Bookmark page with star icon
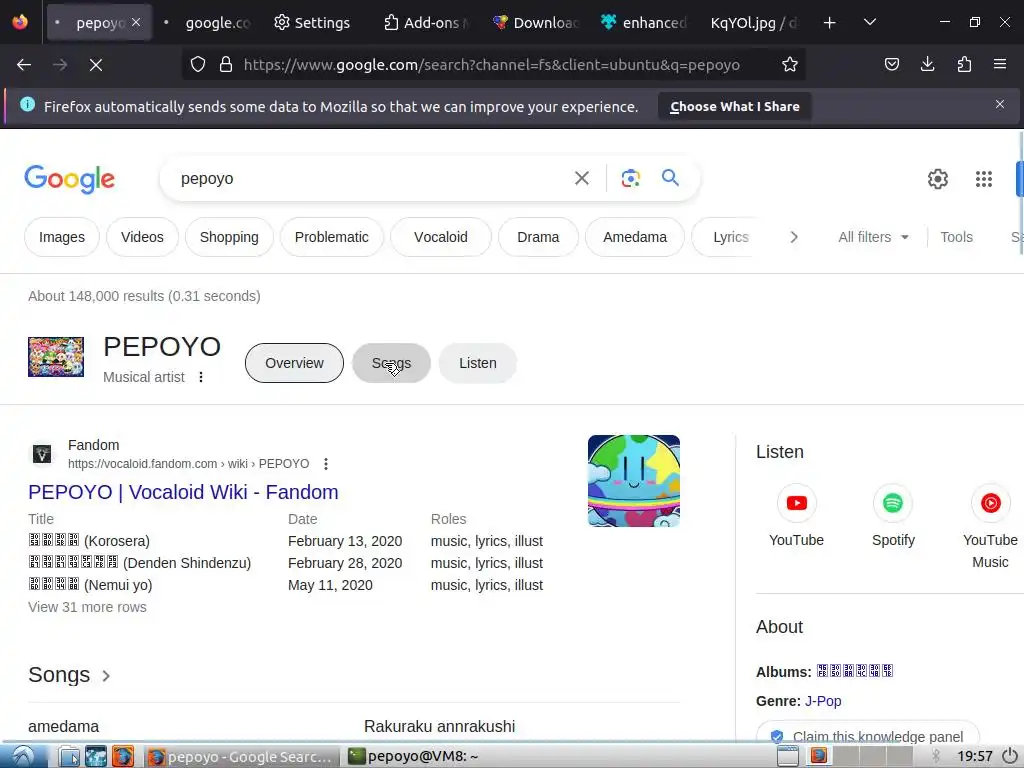This screenshot has width=1024, height=768. (790, 64)
